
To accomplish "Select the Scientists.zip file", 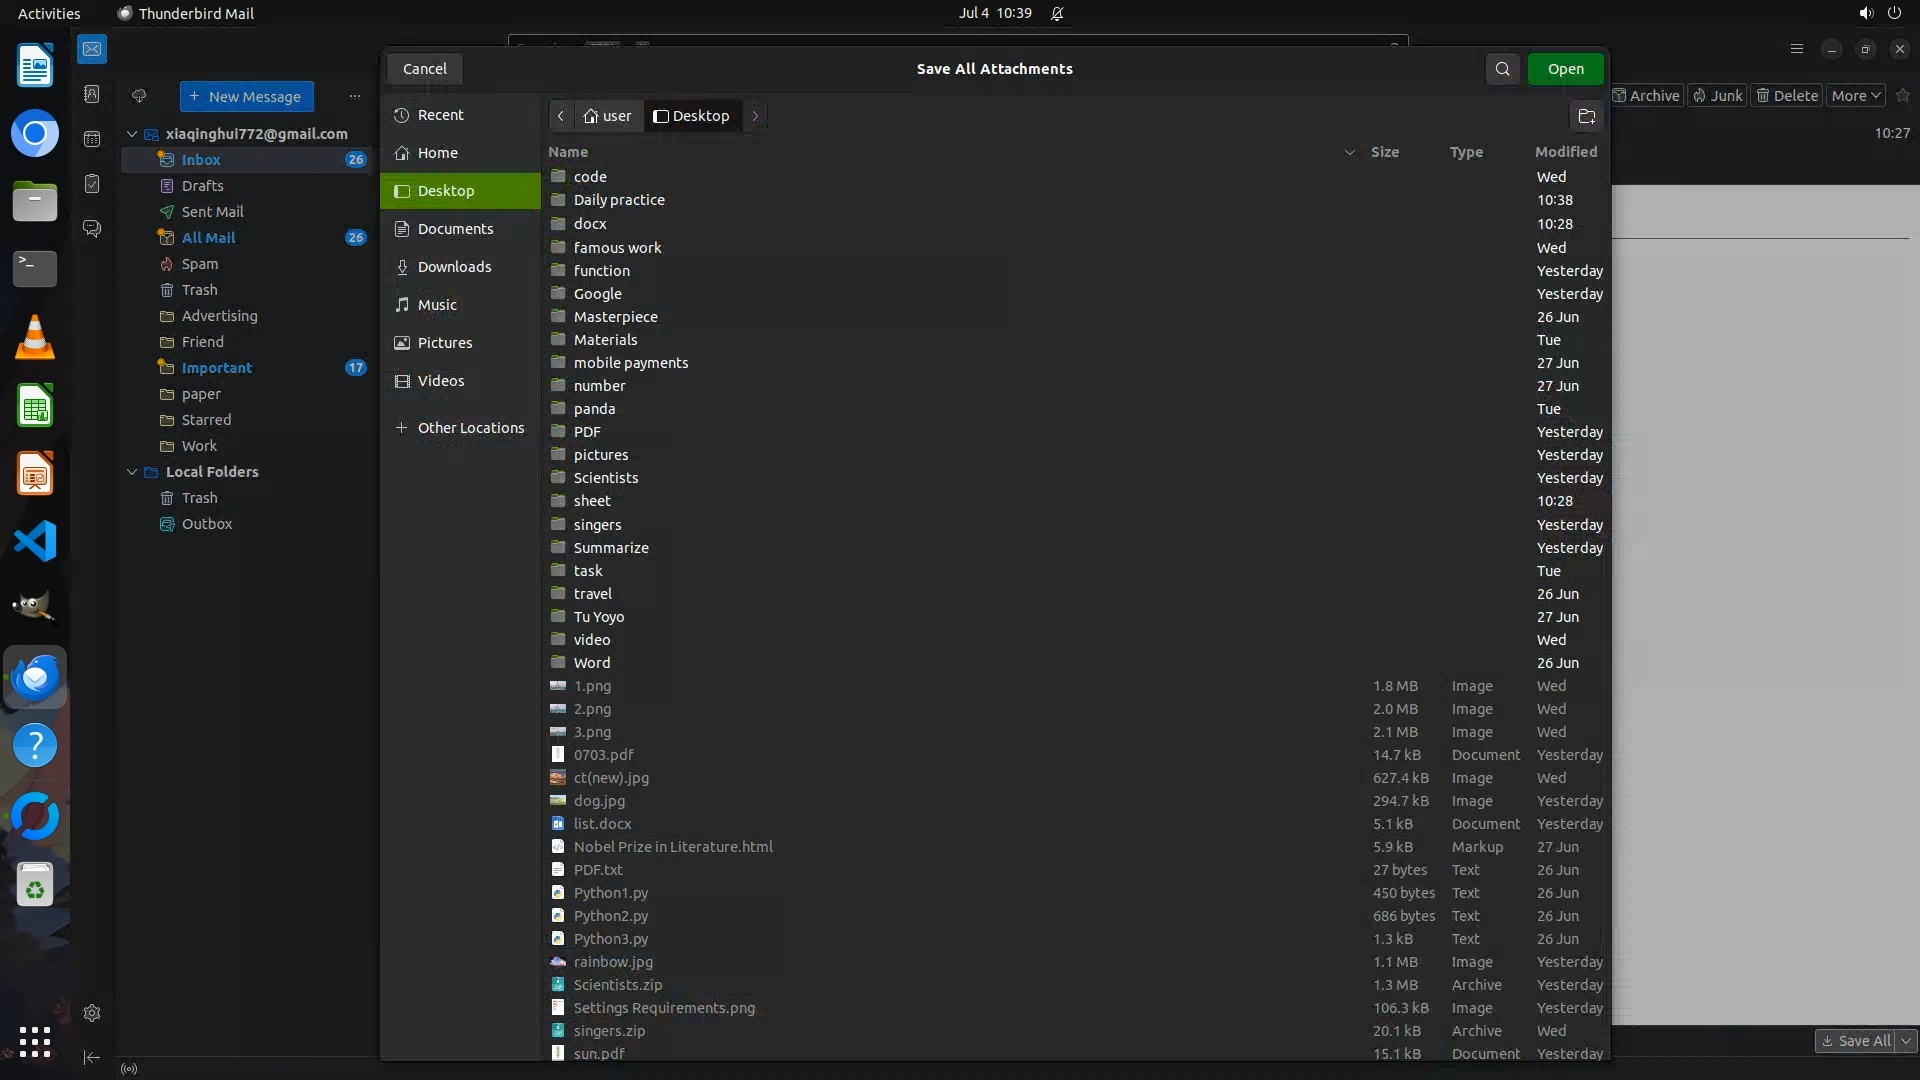I will pyautogui.click(x=617, y=985).
